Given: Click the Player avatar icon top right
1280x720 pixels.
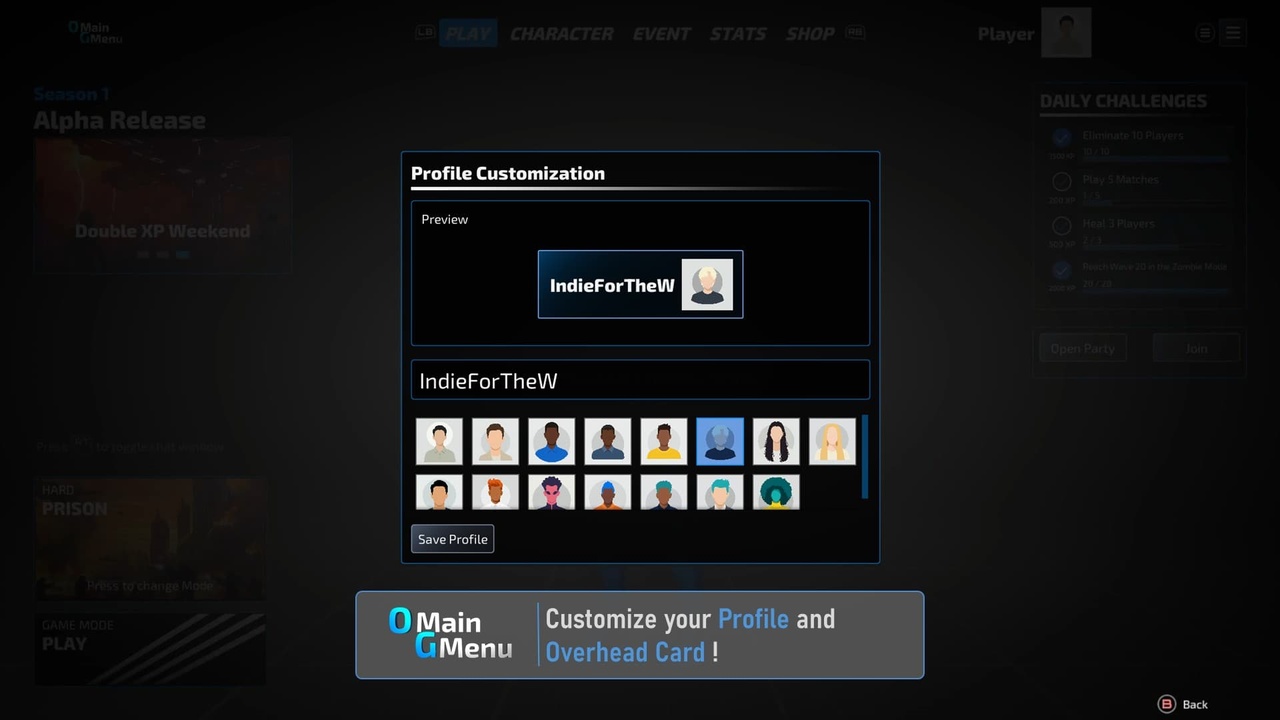Looking at the screenshot, I should [1065, 32].
